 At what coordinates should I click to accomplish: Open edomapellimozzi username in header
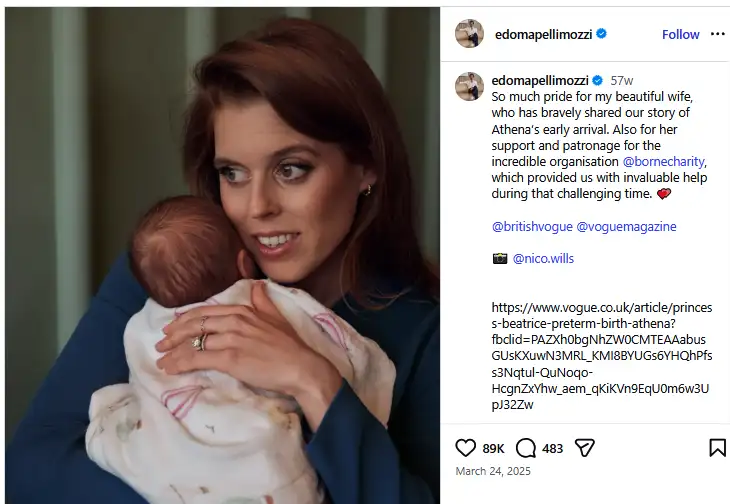coord(543,34)
